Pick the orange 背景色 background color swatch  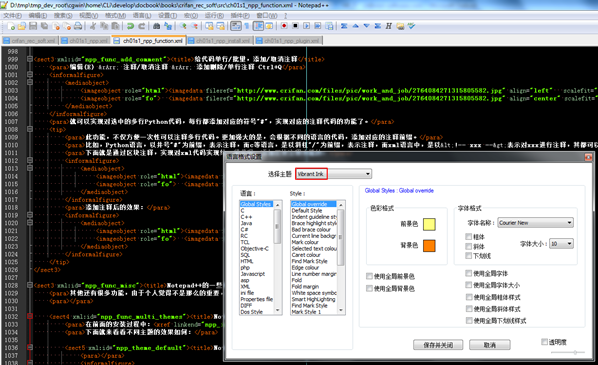pos(429,246)
